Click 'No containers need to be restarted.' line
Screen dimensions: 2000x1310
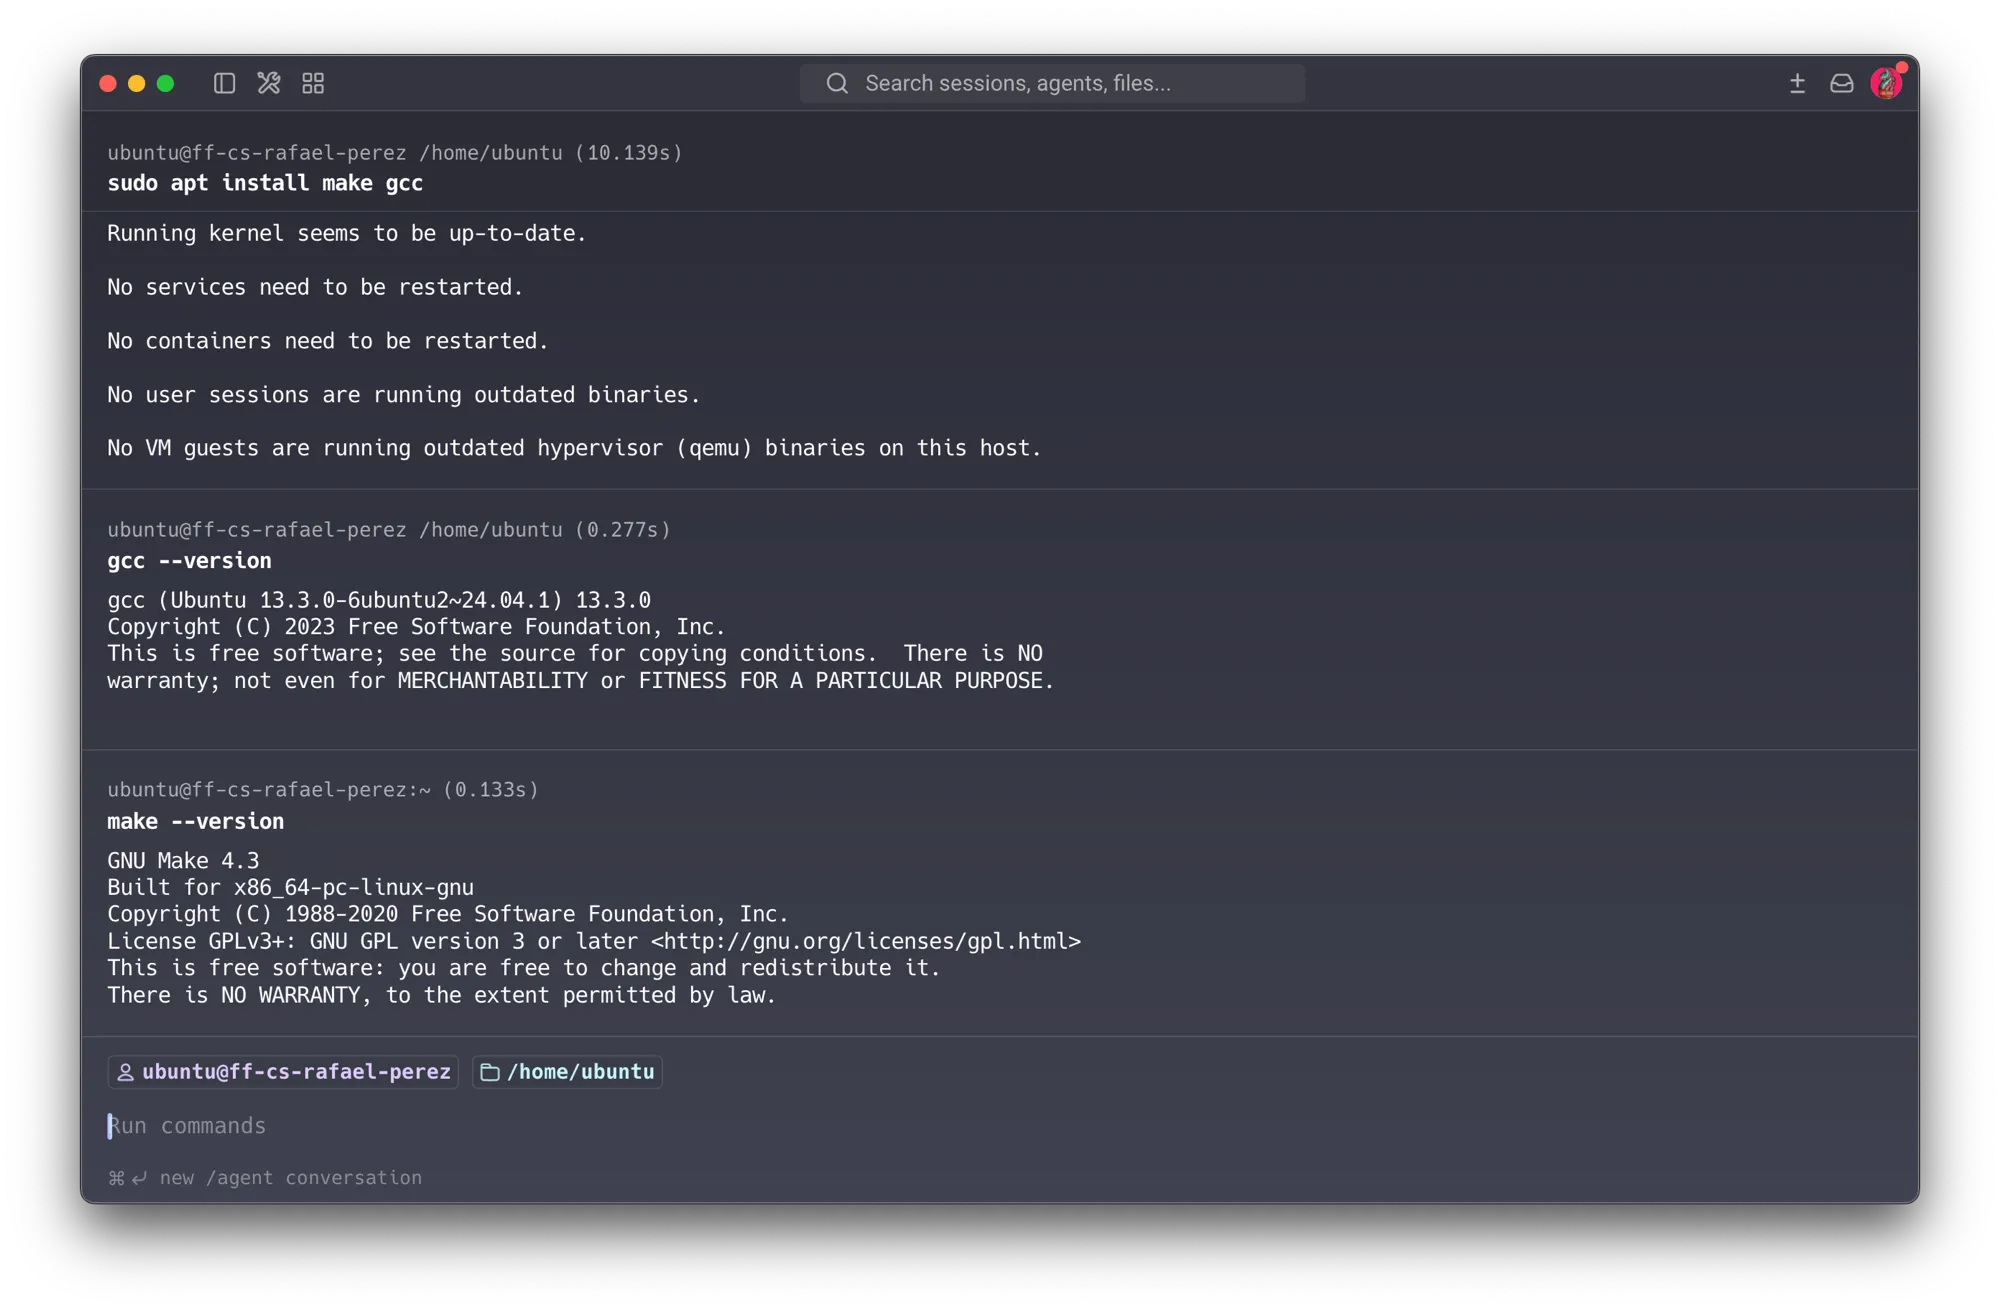tap(328, 341)
